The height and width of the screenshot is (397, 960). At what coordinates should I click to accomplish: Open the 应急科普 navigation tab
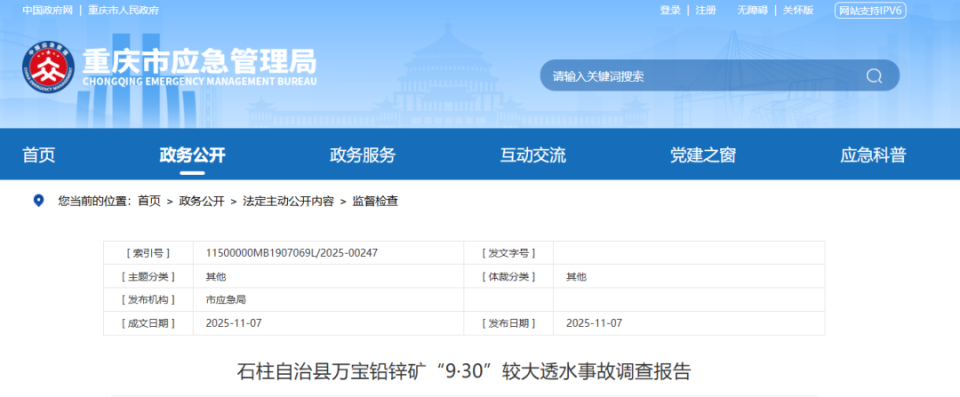pos(873,155)
